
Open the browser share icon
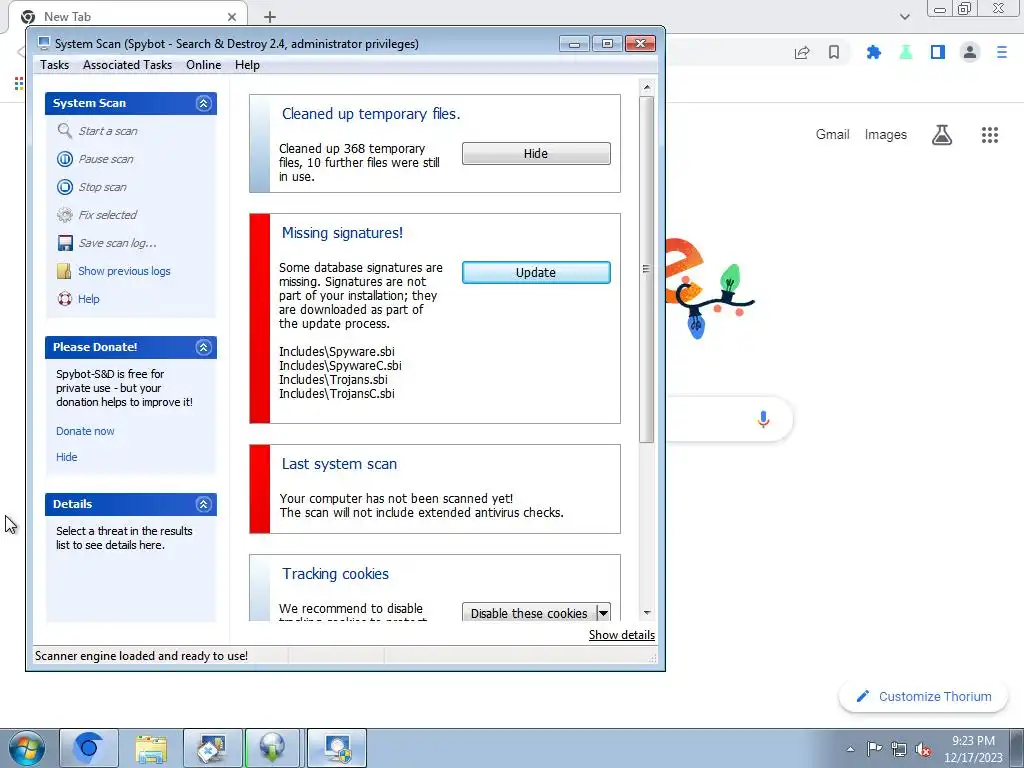point(802,52)
